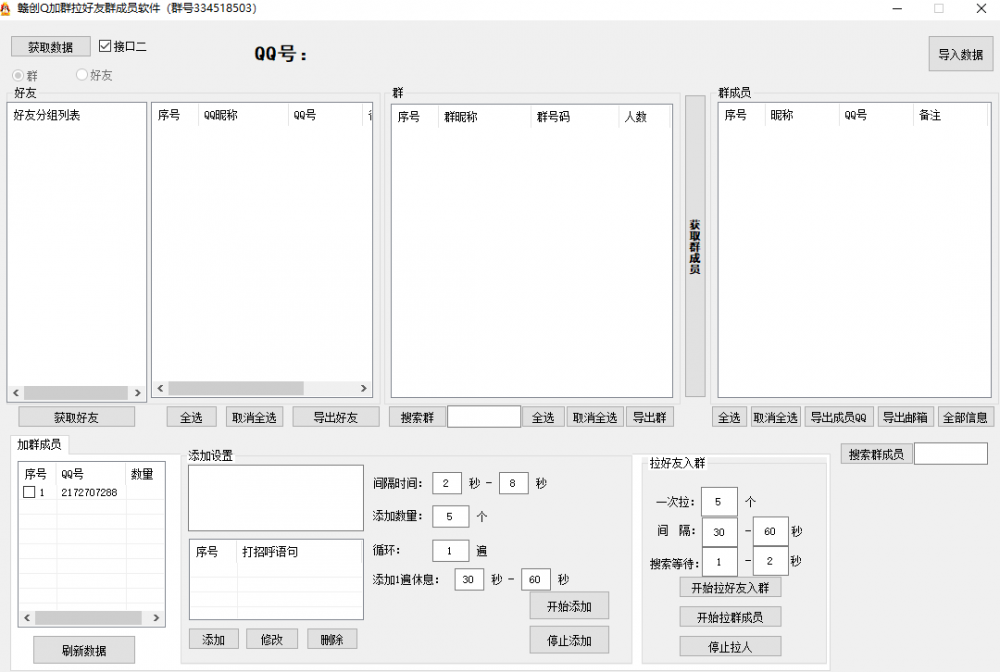The image size is (1000, 672).
Task: Focus the 间隔时间 maximum seconds field
Action: 513,483
